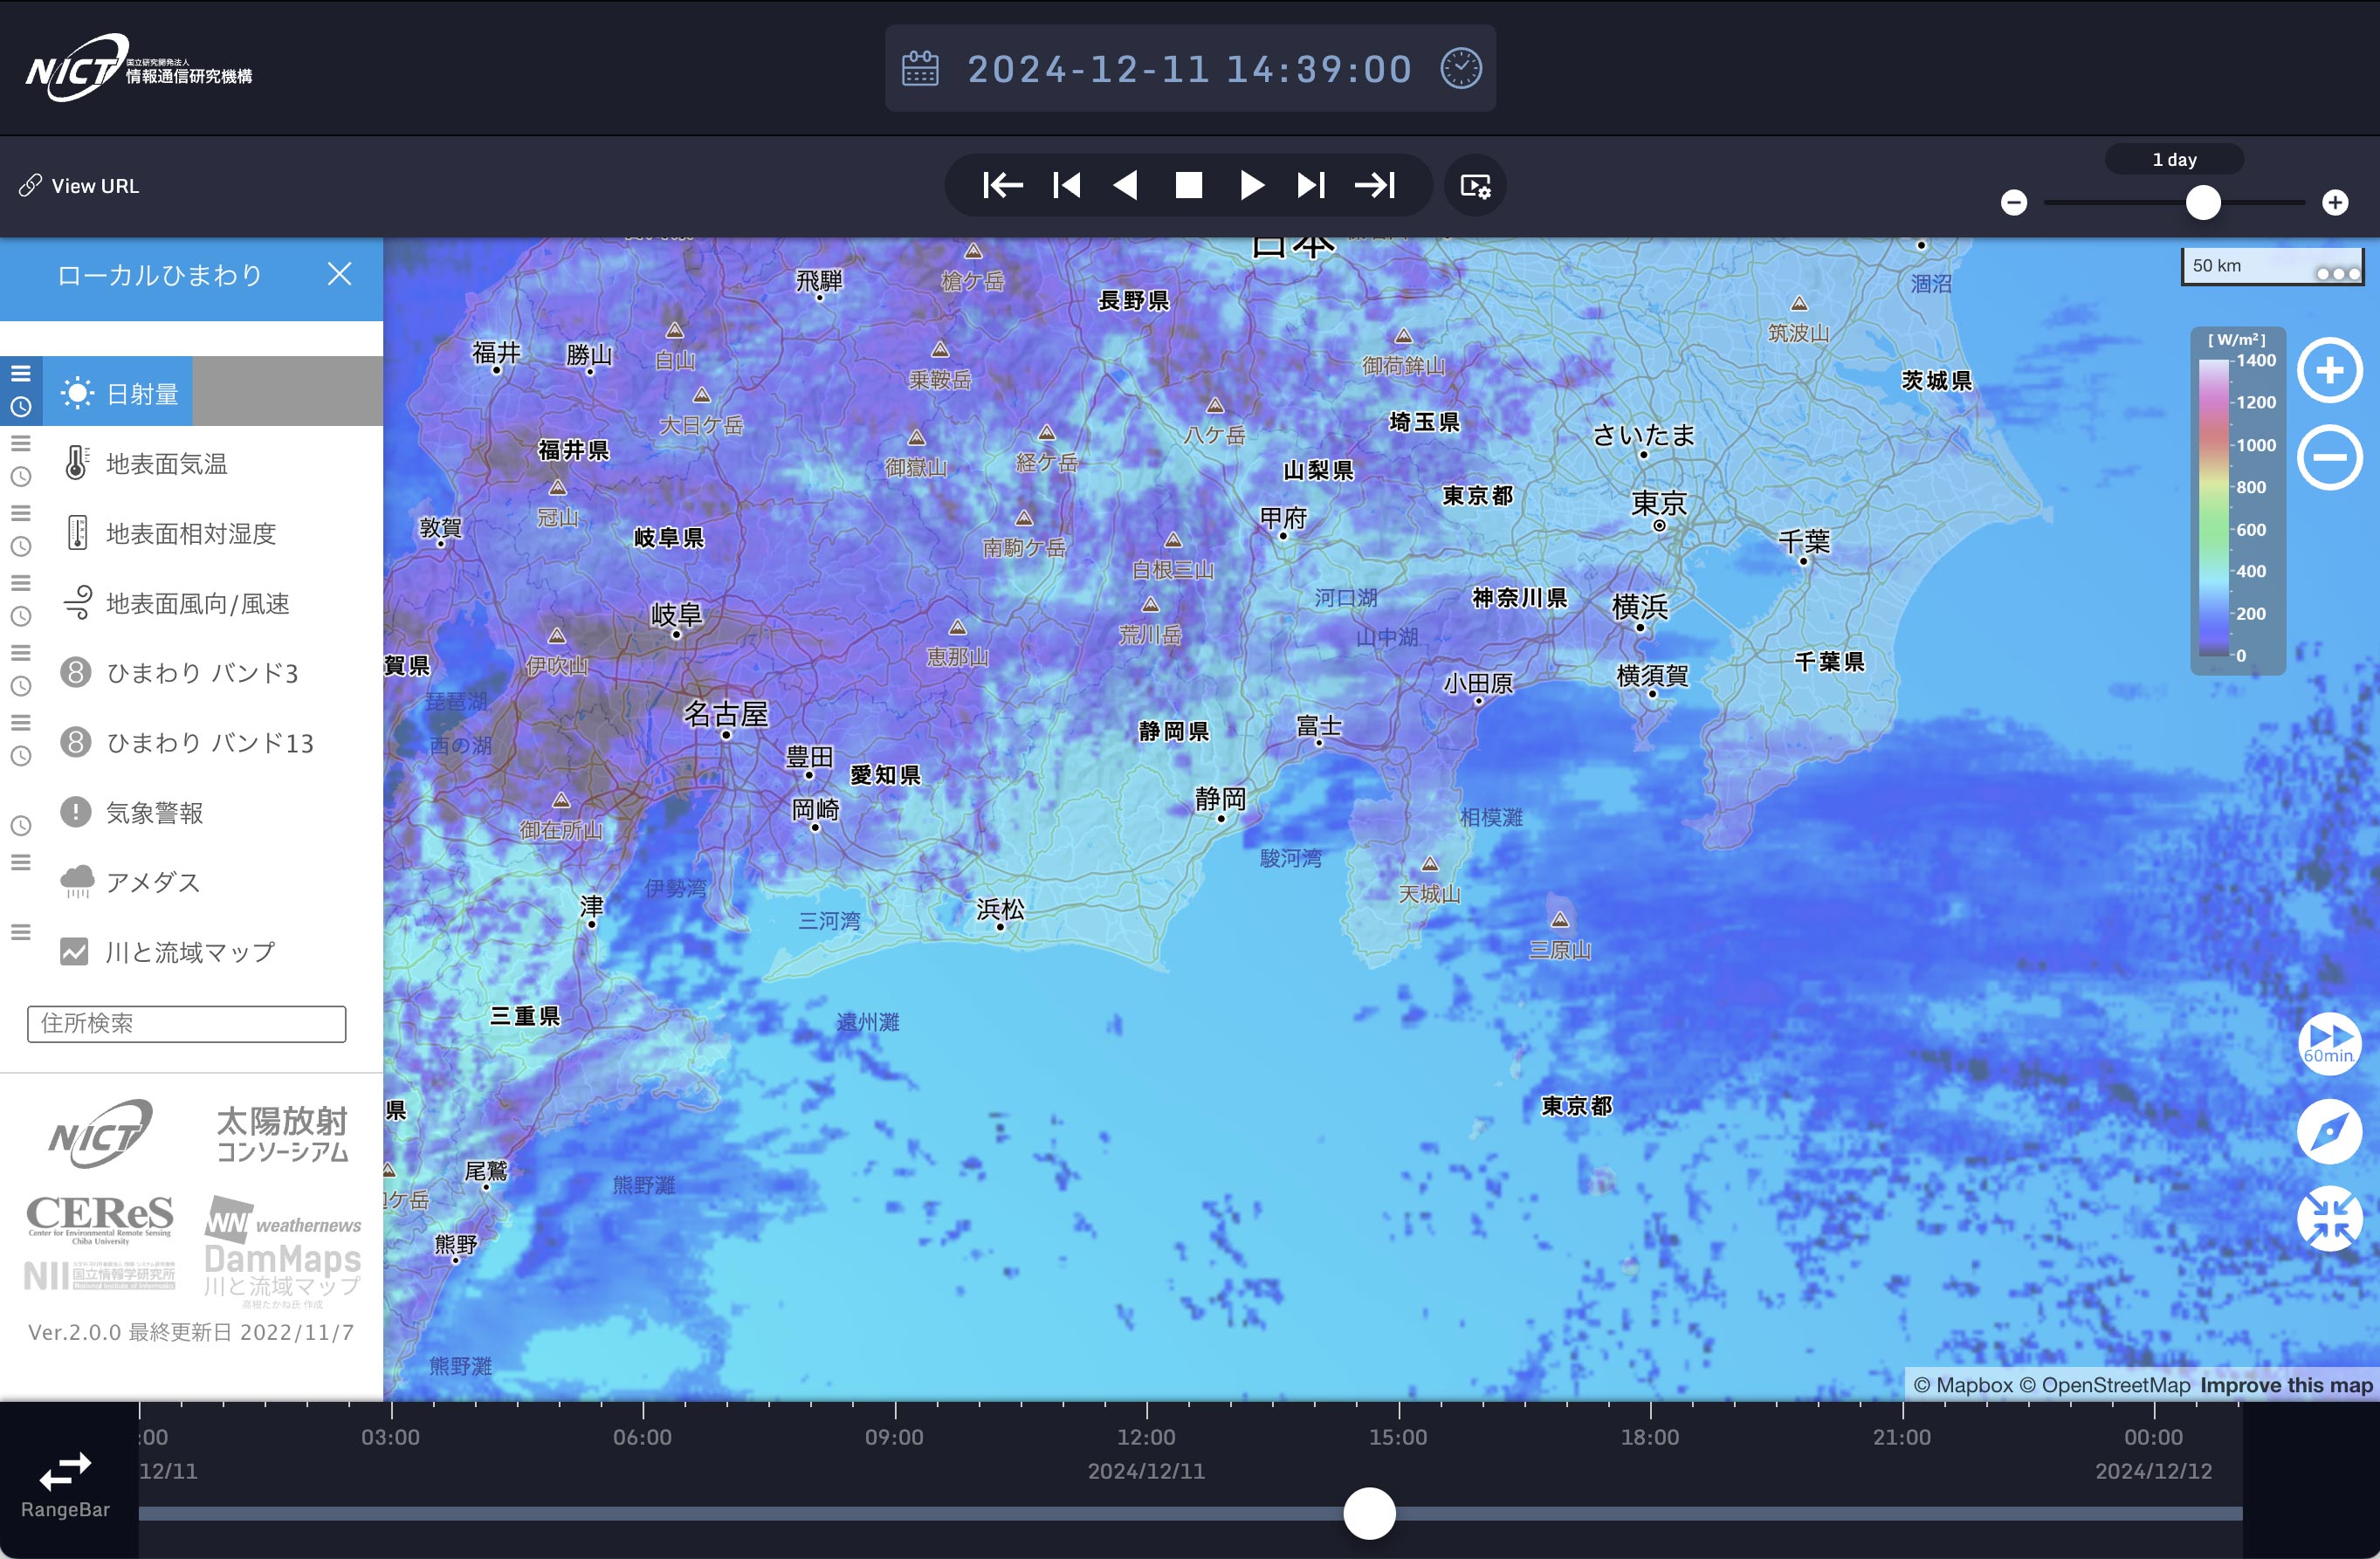Enable the アメダス layer
This screenshot has width=2380, height=1559.
[152, 882]
